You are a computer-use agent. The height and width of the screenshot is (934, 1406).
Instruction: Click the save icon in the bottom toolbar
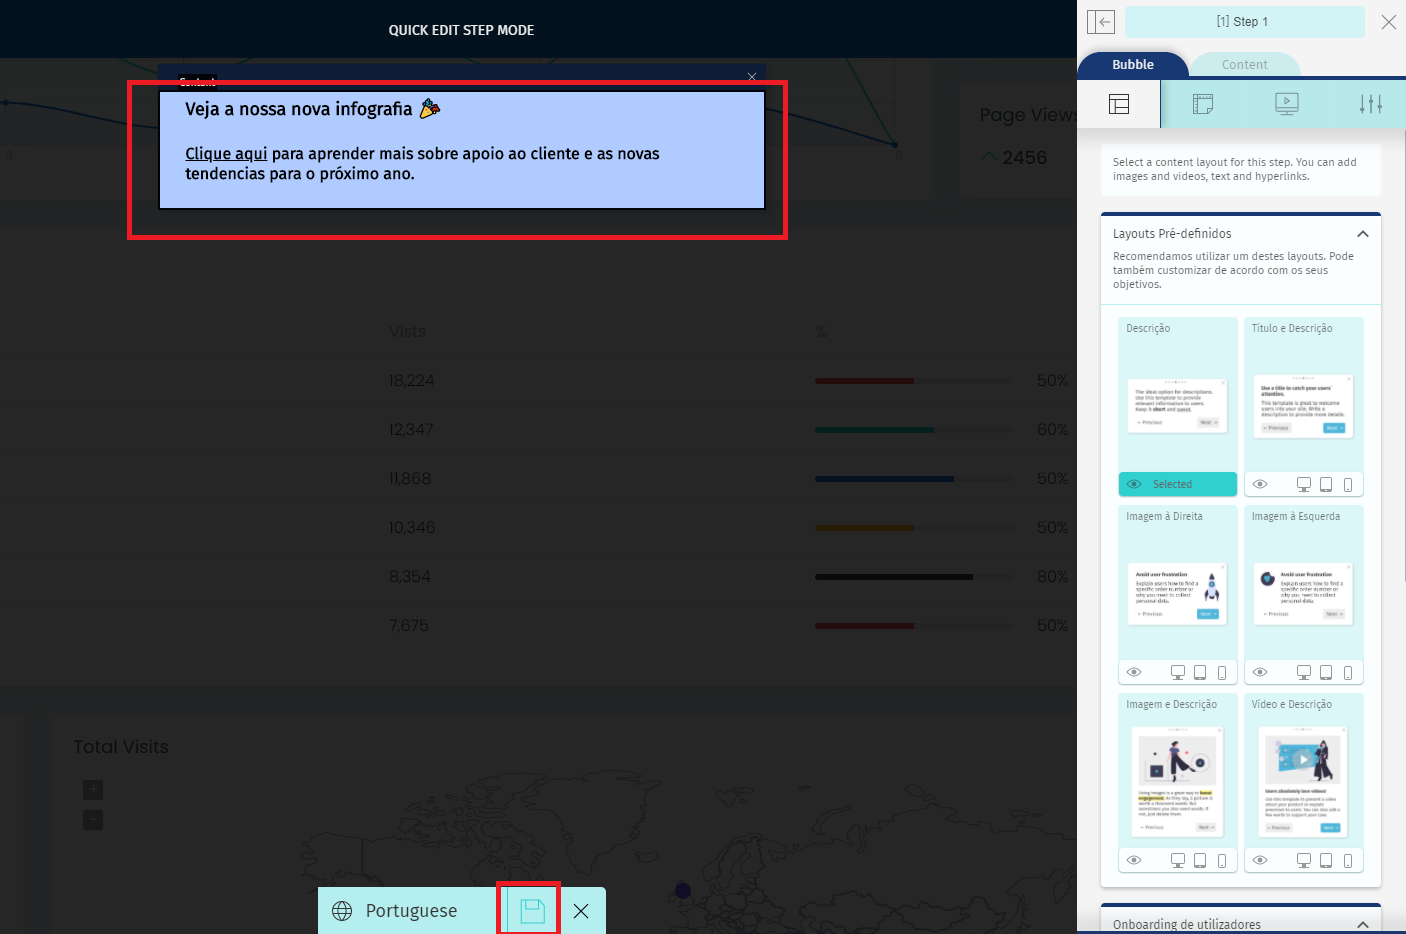(x=532, y=910)
